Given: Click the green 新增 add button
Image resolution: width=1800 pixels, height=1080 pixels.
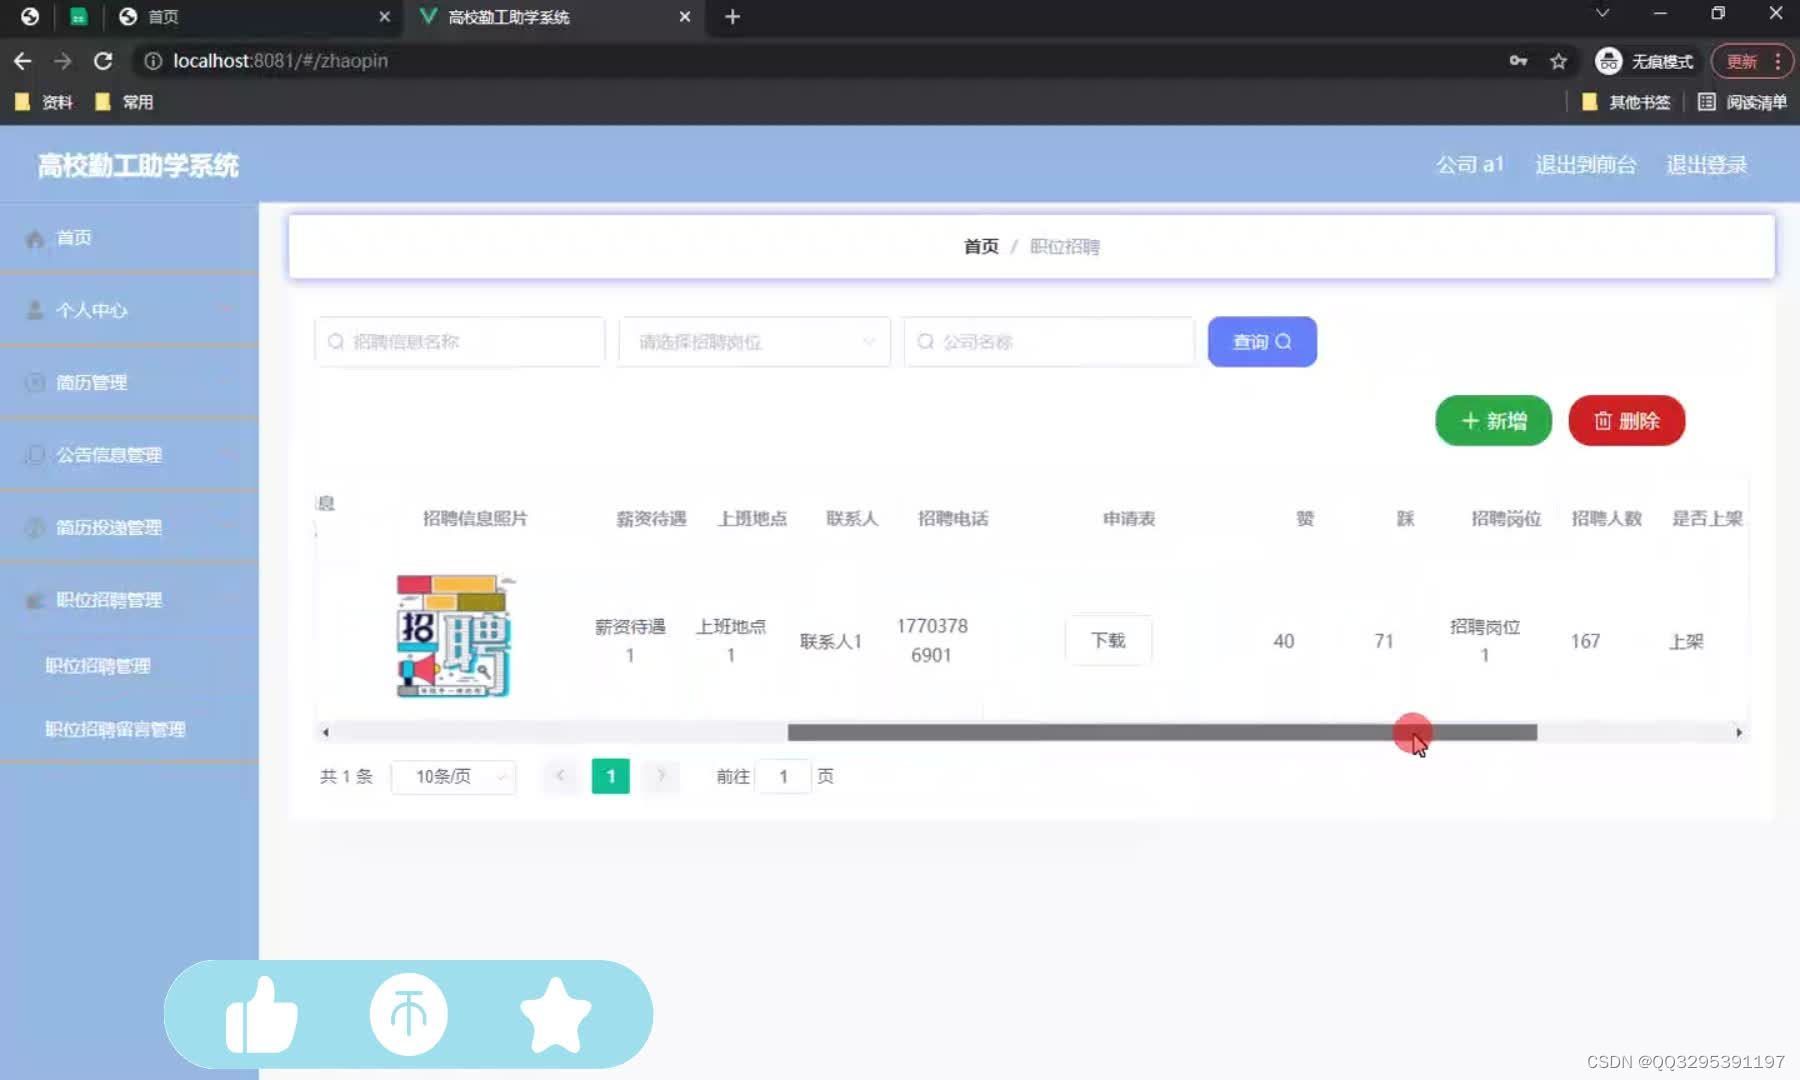Looking at the screenshot, I should [1492, 420].
